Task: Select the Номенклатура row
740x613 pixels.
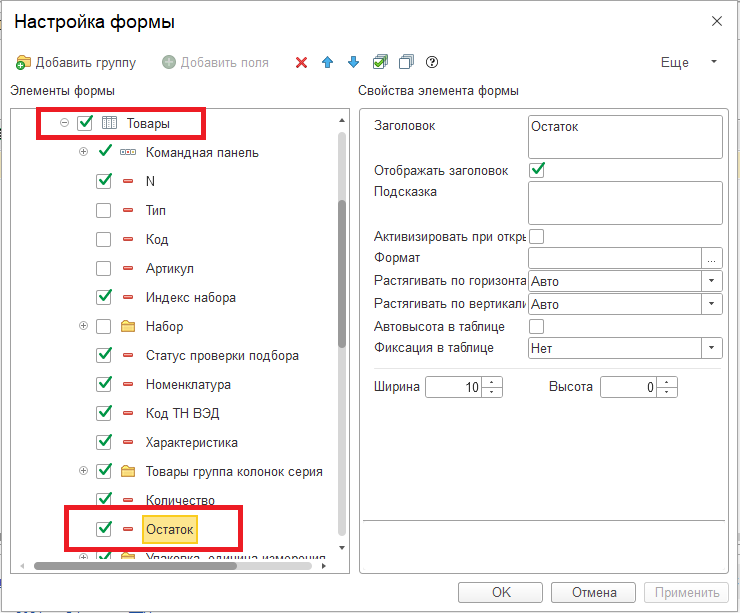Action: pyautogui.click(x=188, y=384)
